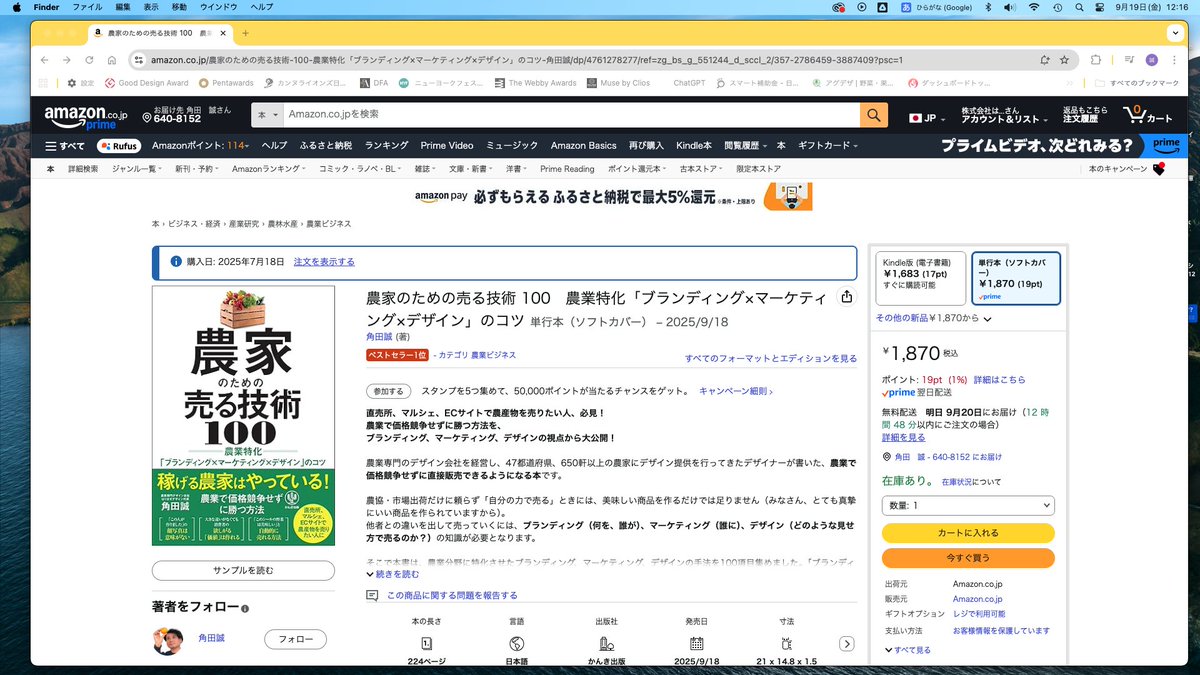Screen dimensions: 1200x675
Task: Bookmark this page with the star icon
Action: click(x=1064, y=60)
